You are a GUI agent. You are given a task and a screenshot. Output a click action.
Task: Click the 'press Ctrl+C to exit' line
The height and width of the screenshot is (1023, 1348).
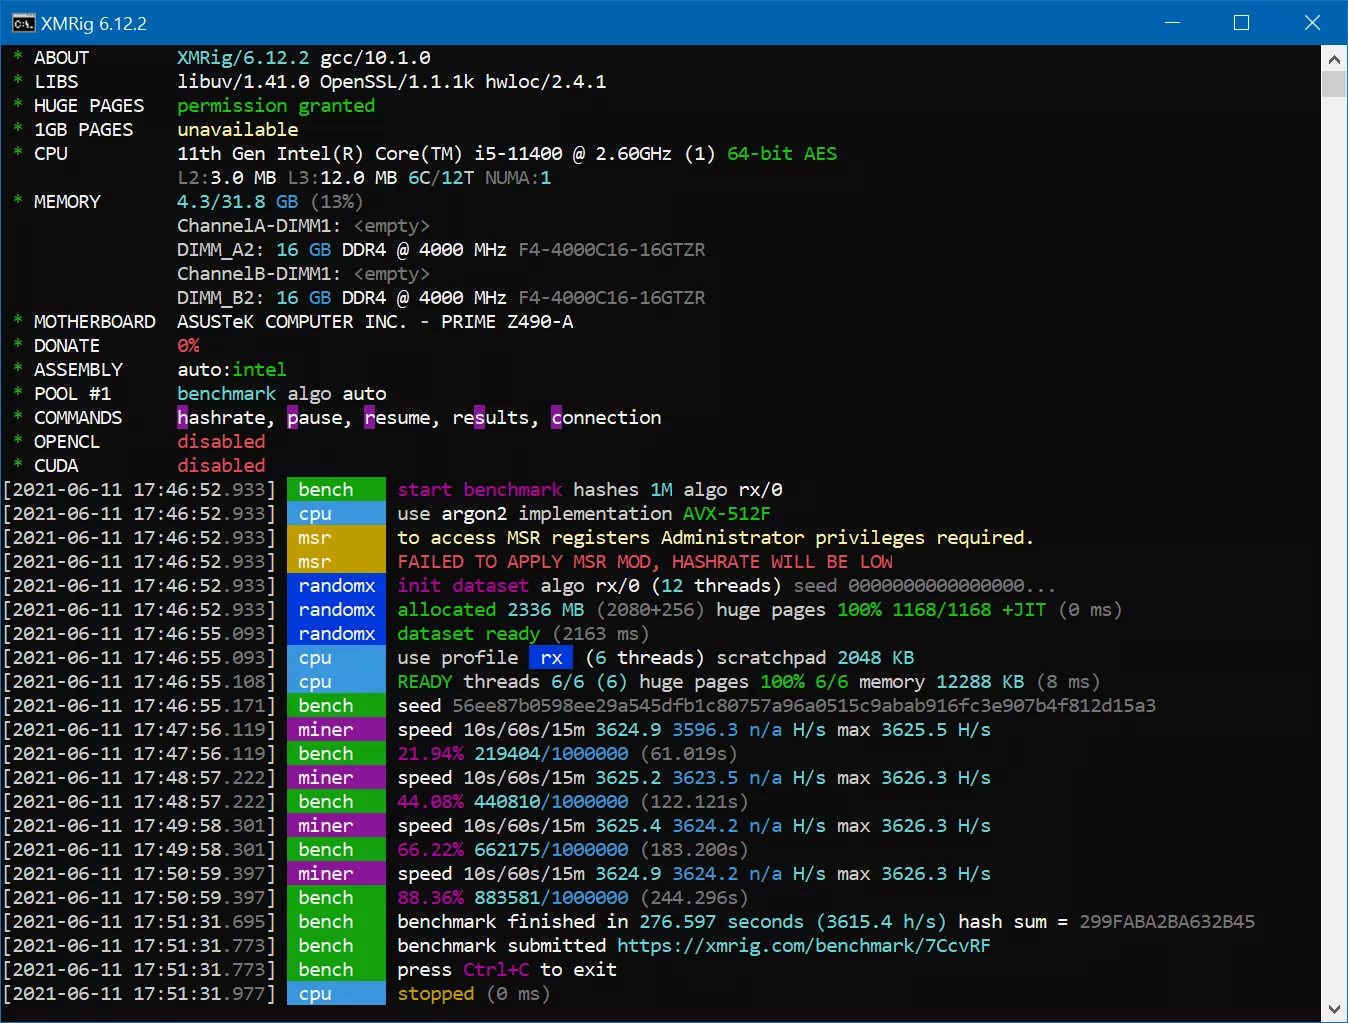click(x=507, y=970)
